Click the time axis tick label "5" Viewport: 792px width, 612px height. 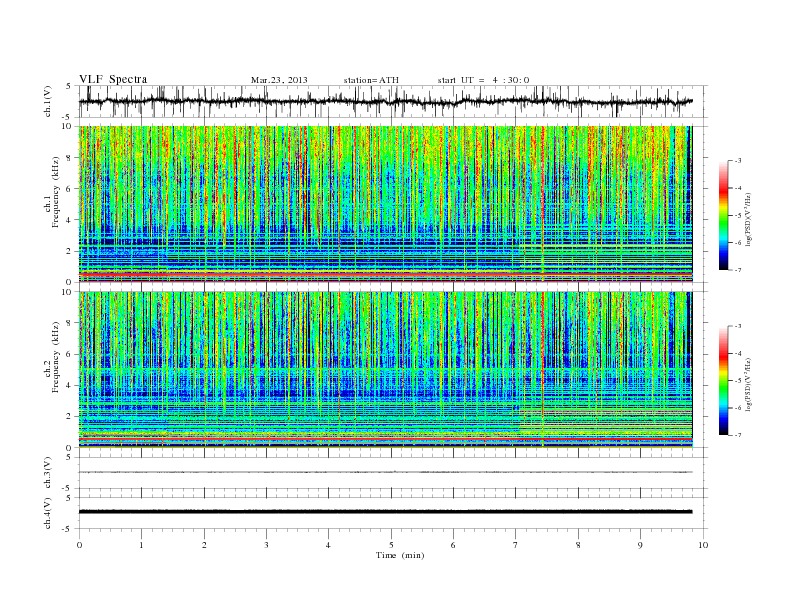coord(391,545)
